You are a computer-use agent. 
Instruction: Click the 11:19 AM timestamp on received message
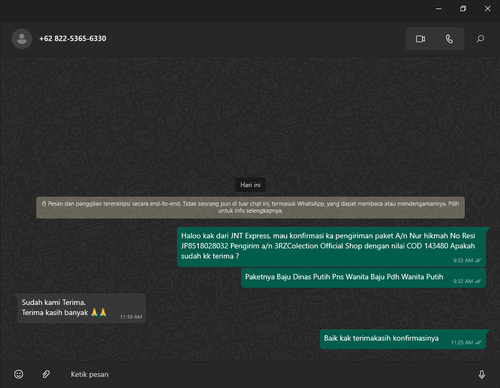click(x=131, y=317)
